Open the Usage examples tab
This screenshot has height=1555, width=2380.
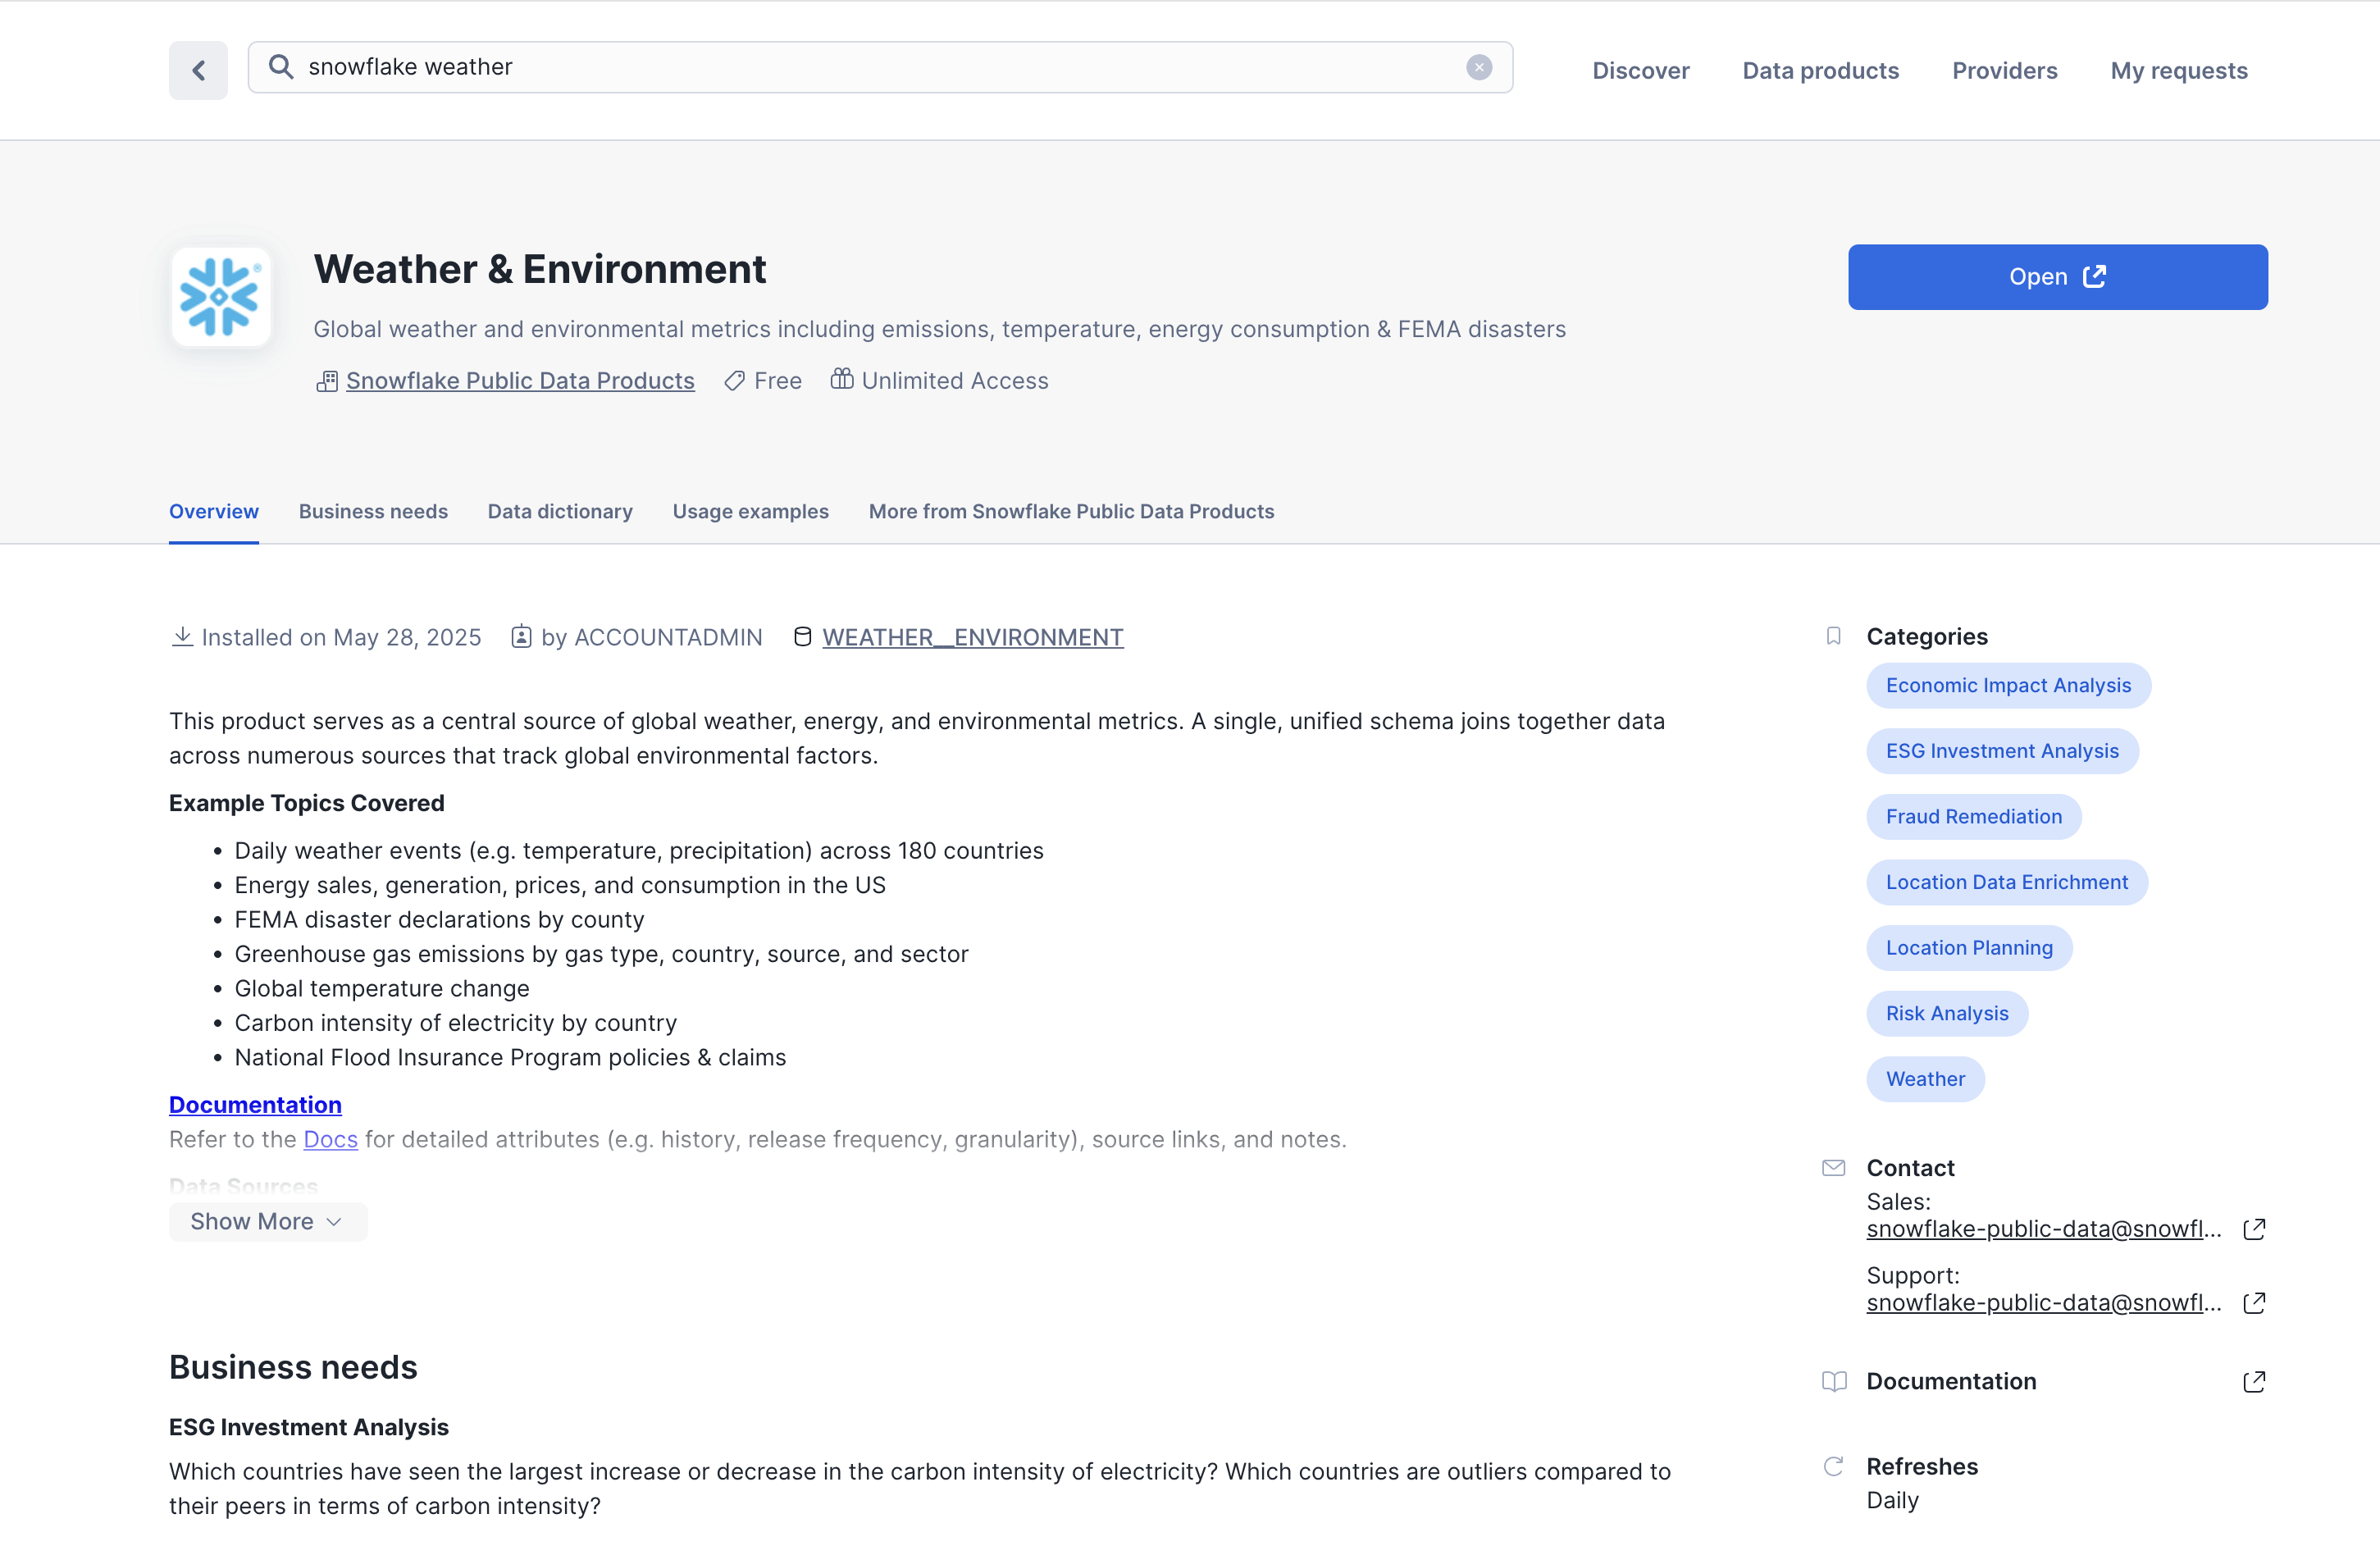click(751, 511)
